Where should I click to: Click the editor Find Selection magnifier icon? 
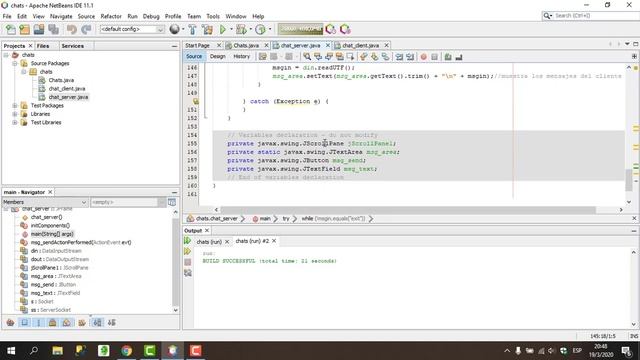(x=307, y=57)
